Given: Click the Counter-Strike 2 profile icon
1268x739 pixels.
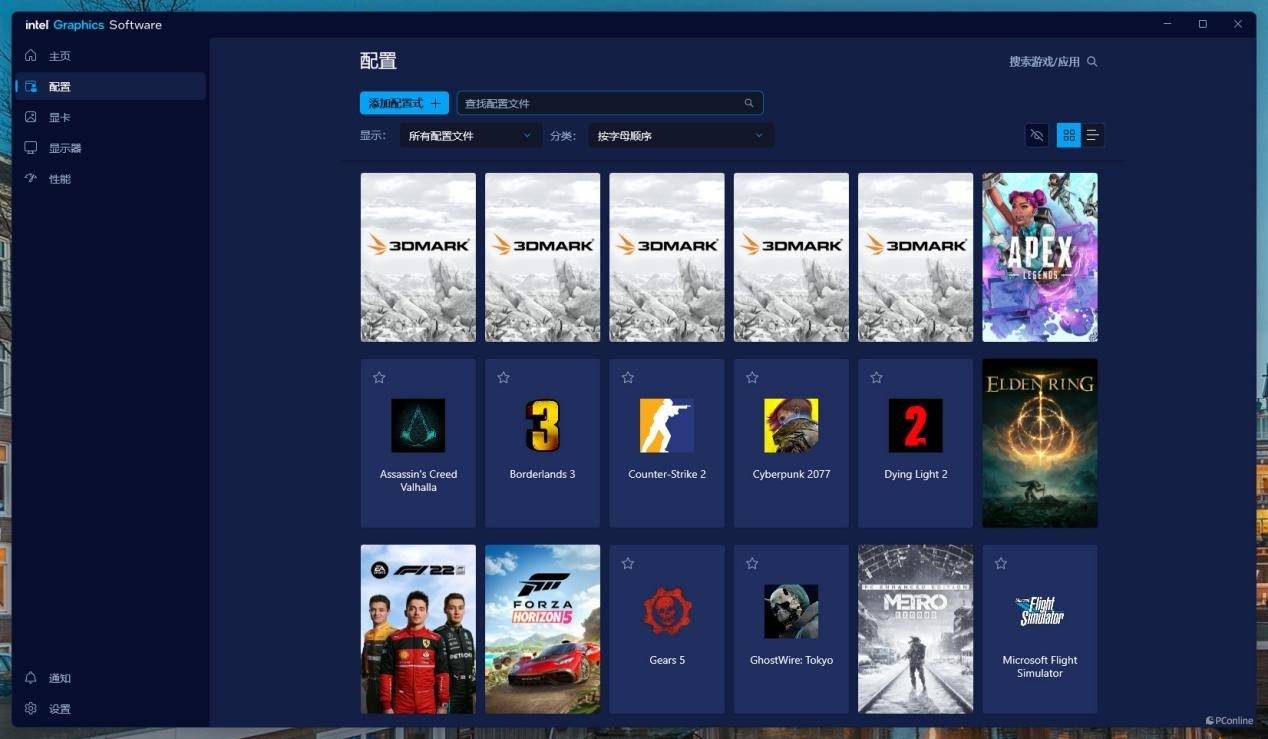Looking at the screenshot, I should tap(667, 425).
